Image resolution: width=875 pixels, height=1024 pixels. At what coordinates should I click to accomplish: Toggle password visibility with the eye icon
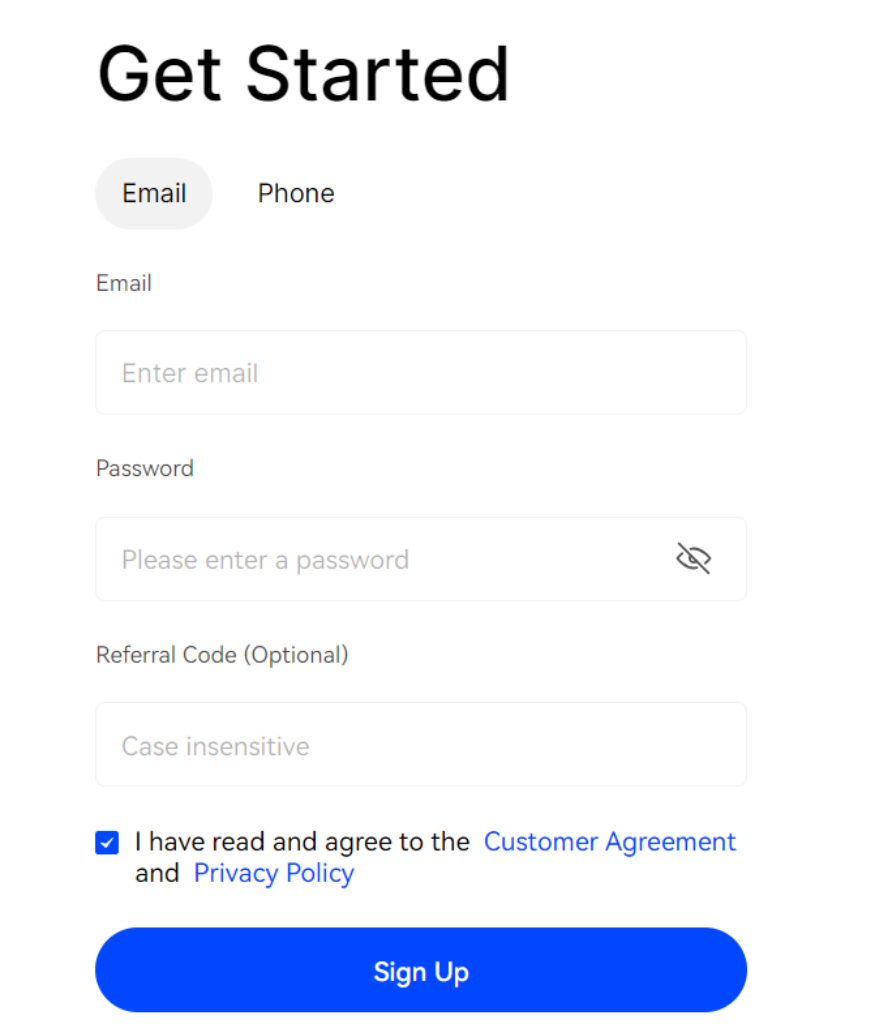693,559
